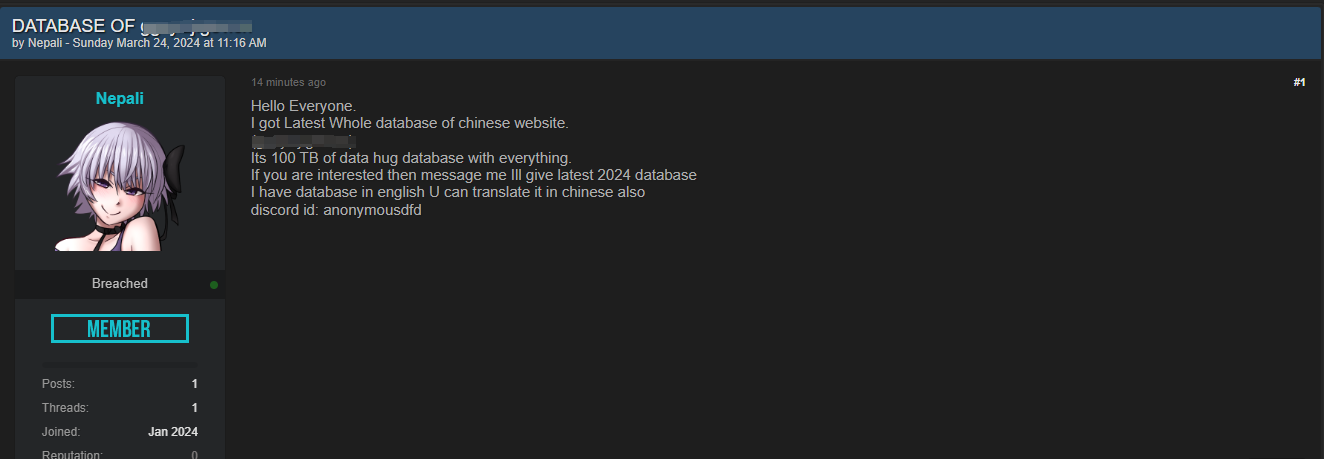The height and width of the screenshot is (459, 1324).
Task: Click the MEMBER rank badge
Action: [x=120, y=329]
